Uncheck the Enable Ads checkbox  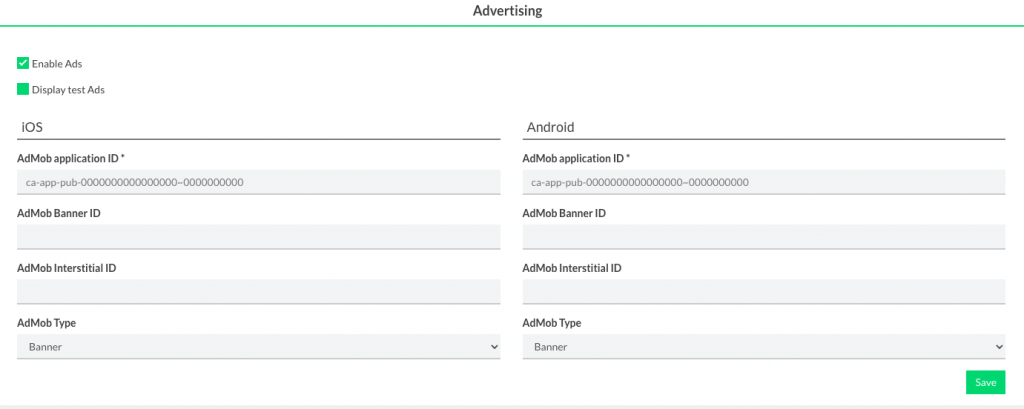(x=23, y=63)
